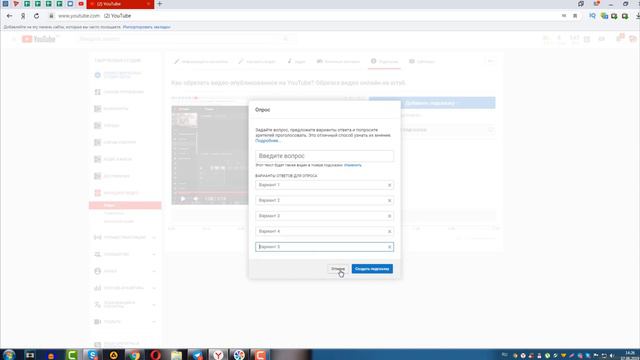Click the 'Вариант 1' answer field
The image size is (640, 360).
coord(324,185)
